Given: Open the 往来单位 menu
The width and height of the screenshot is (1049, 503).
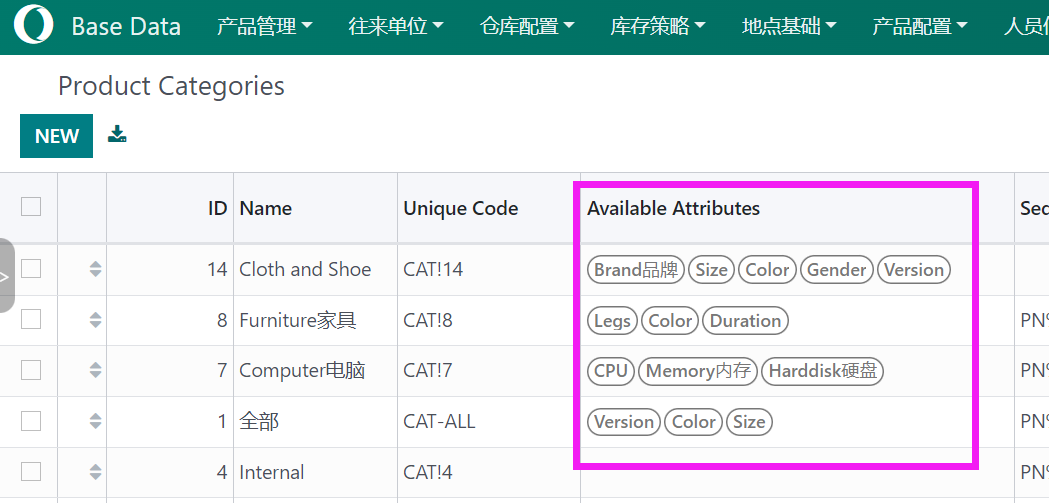Looking at the screenshot, I should [x=396, y=27].
